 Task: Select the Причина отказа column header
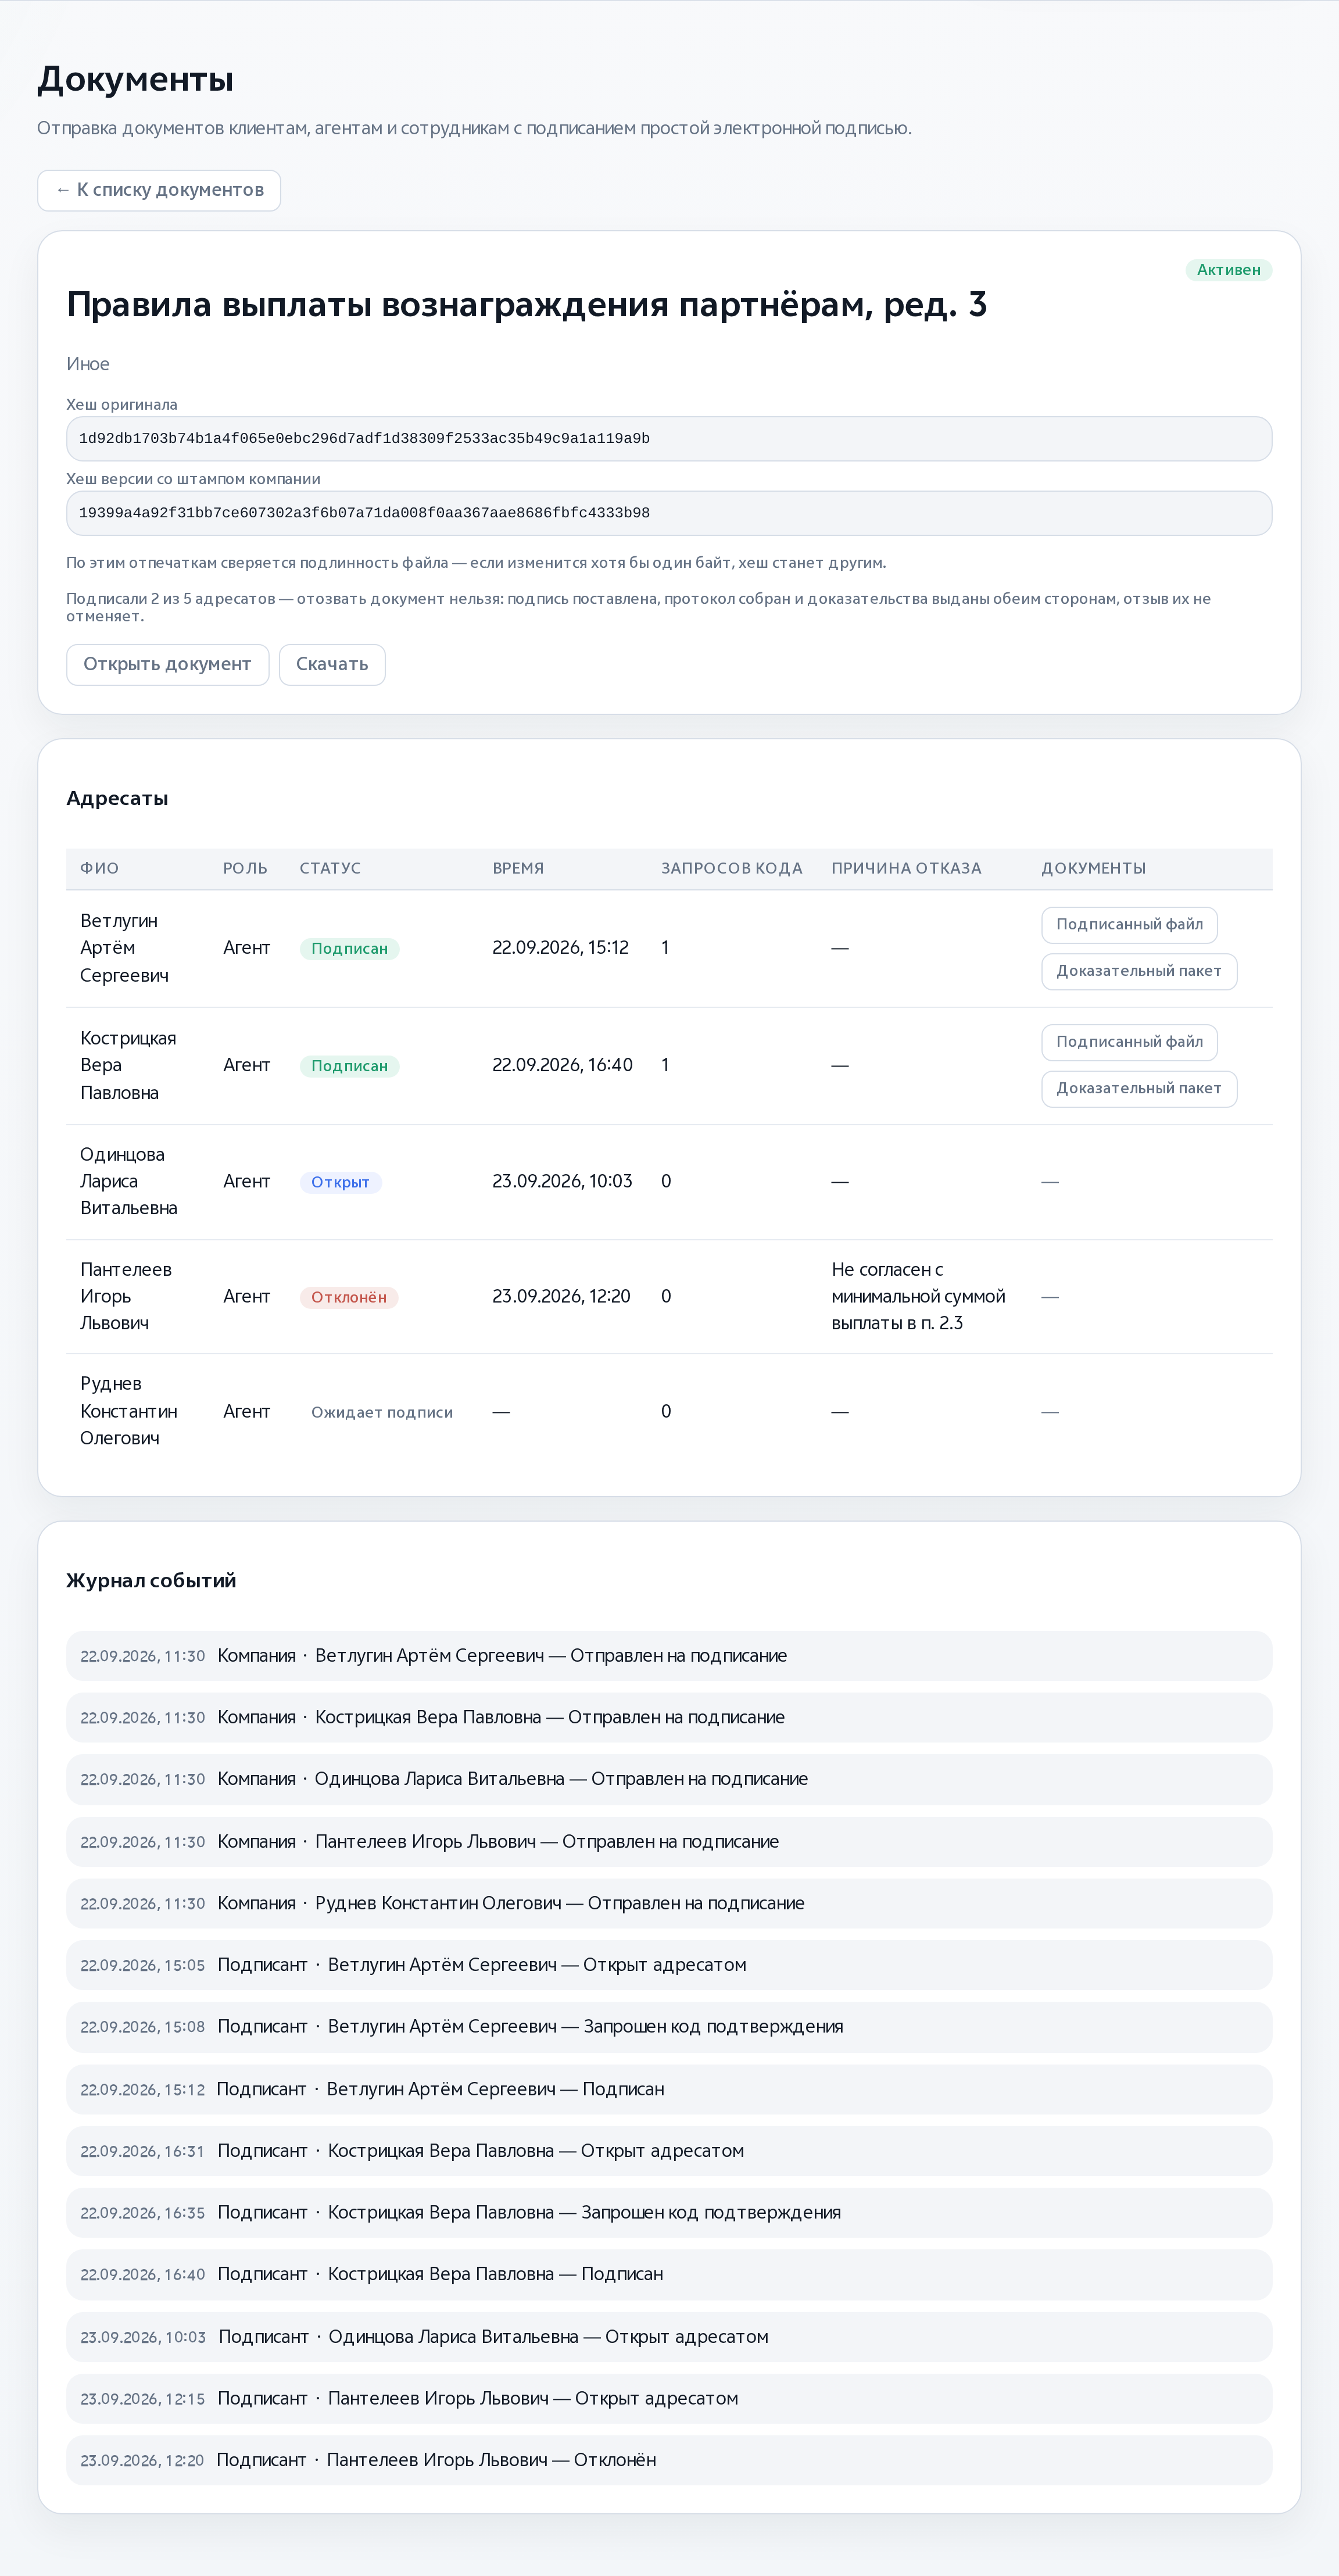tap(906, 868)
